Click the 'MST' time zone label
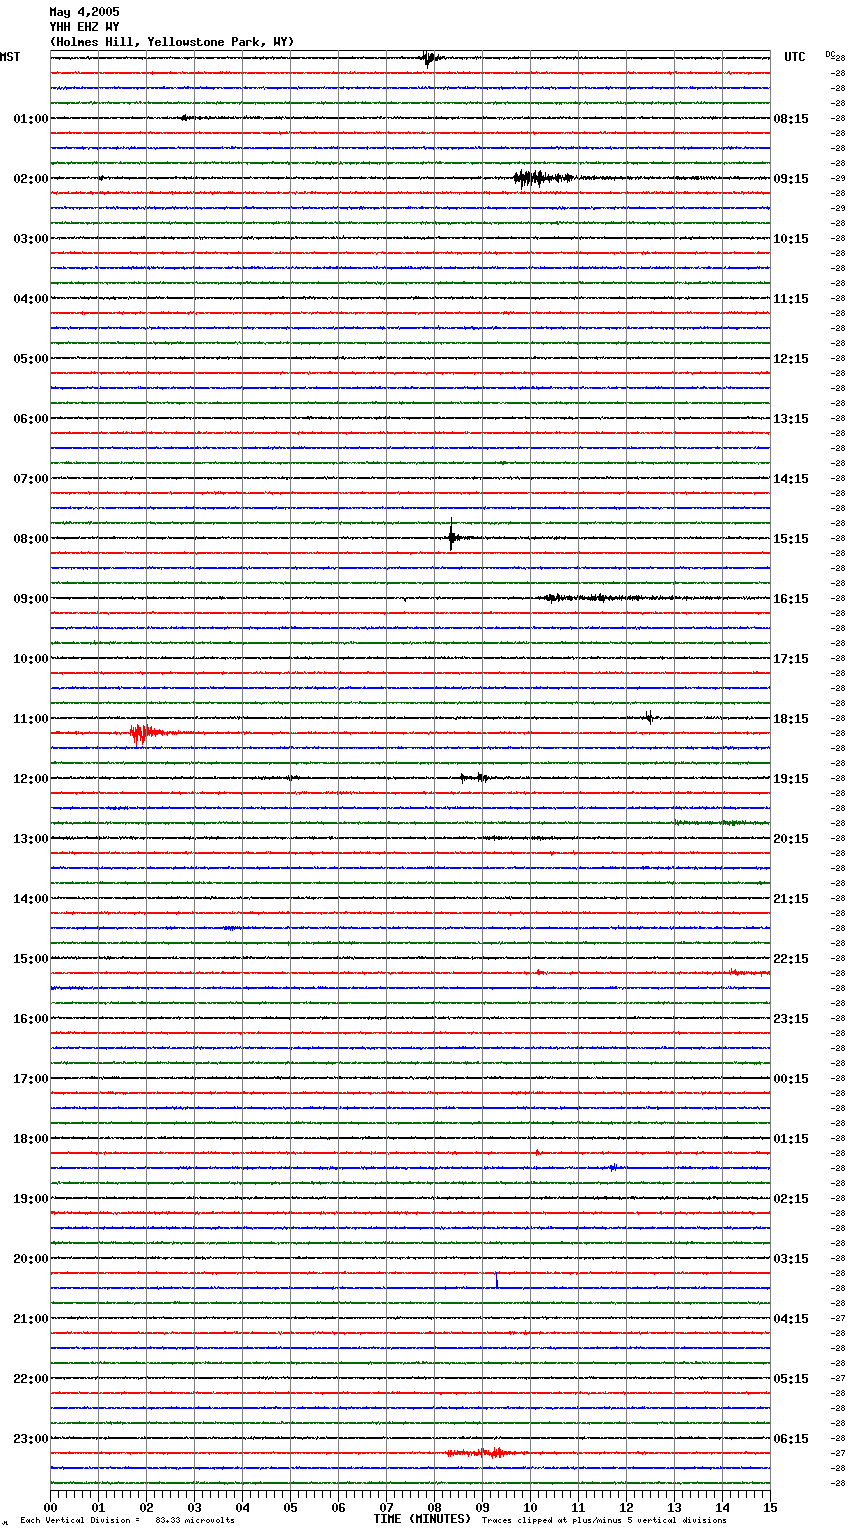 coord(10,57)
